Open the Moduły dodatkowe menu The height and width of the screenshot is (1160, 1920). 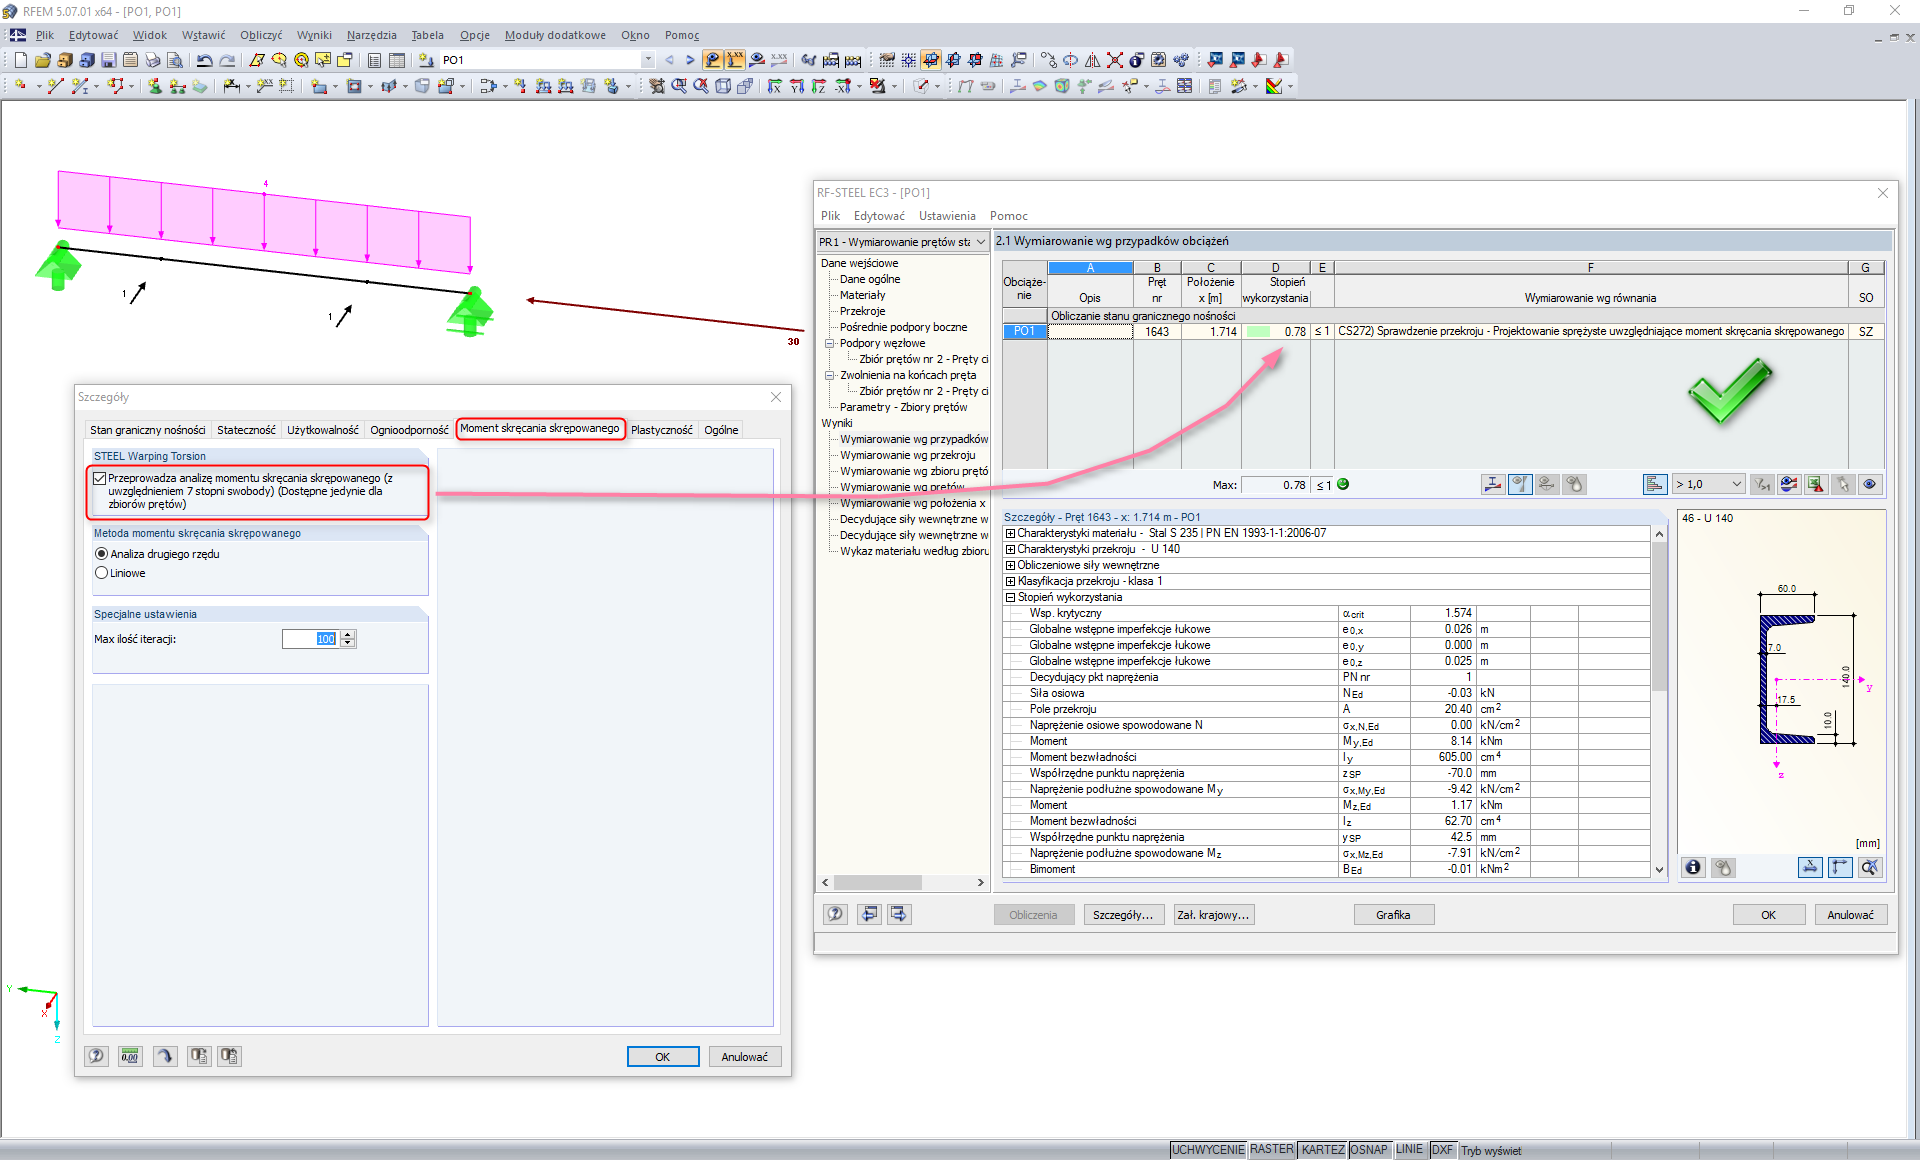point(554,35)
